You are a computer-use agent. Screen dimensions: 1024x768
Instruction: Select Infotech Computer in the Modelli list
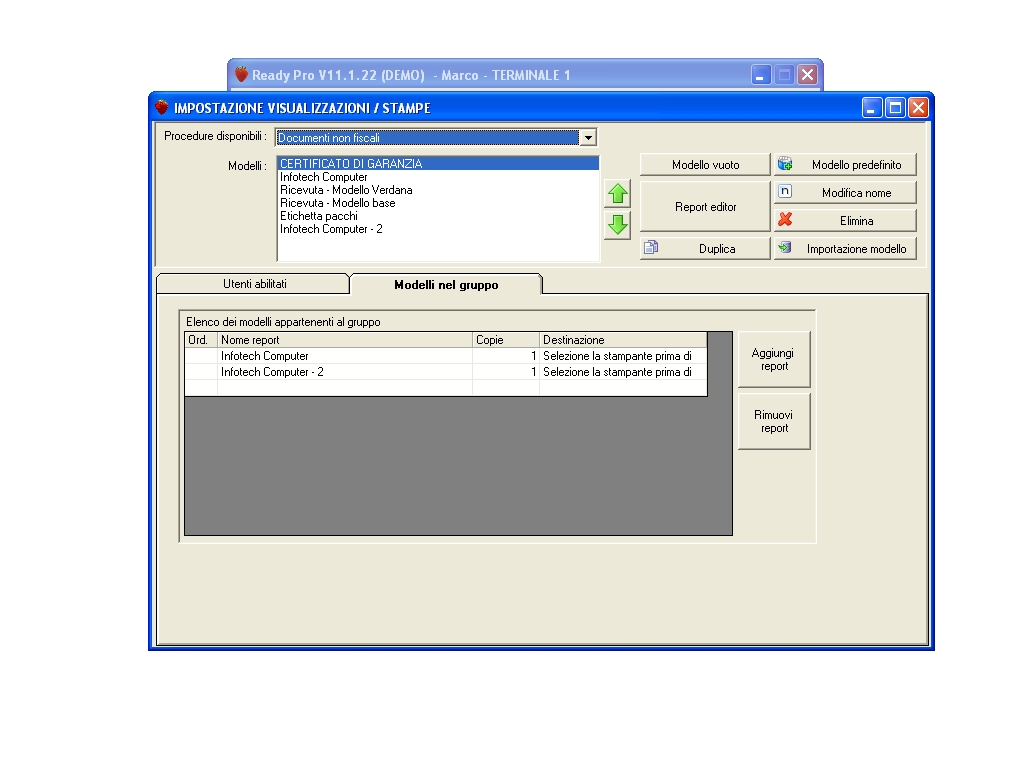tap(438, 177)
